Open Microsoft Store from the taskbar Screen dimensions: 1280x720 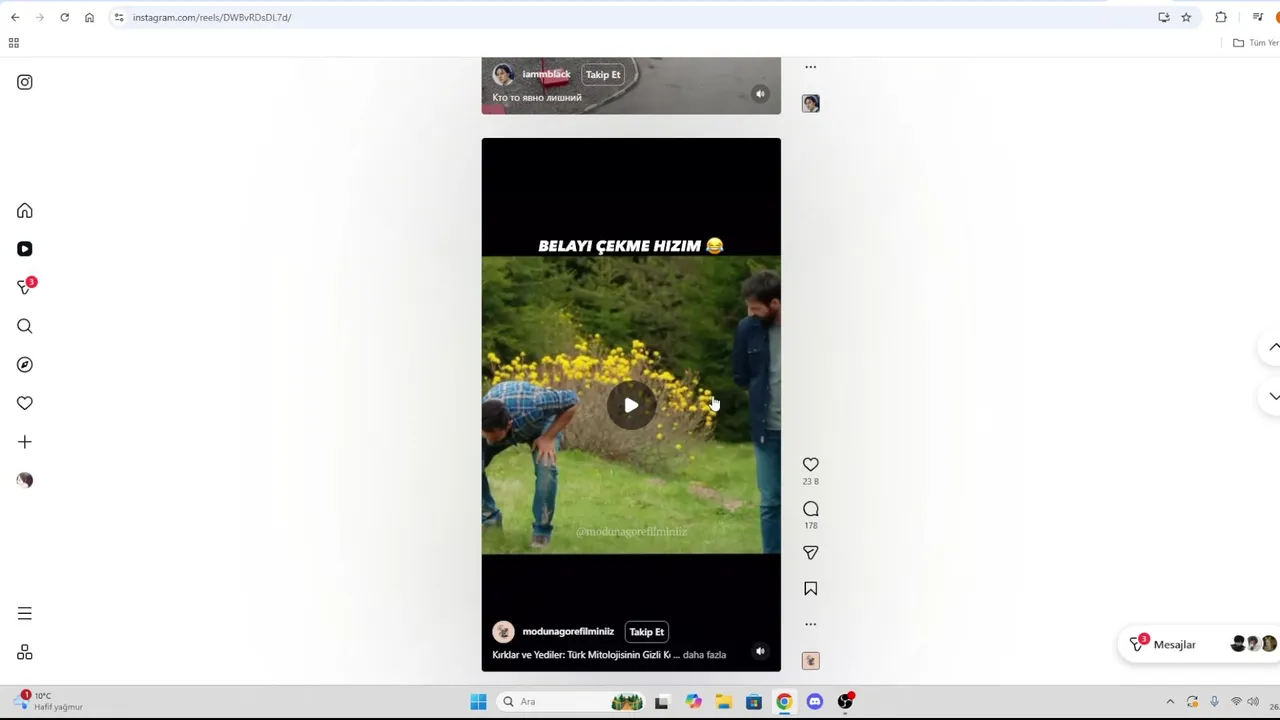[754, 702]
